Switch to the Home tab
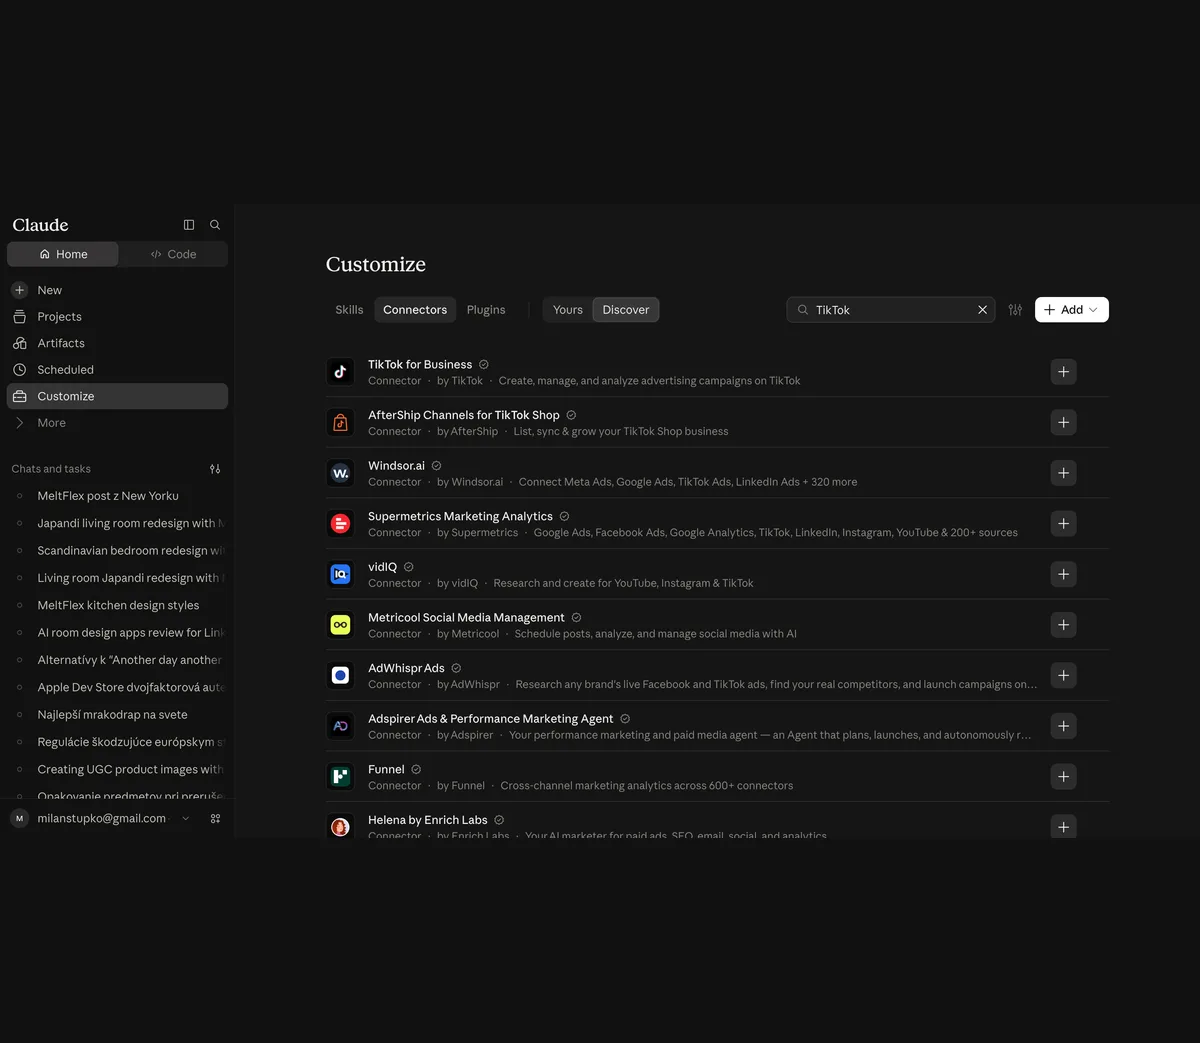Image resolution: width=1200 pixels, height=1043 pixels. [x=63, y=254]
